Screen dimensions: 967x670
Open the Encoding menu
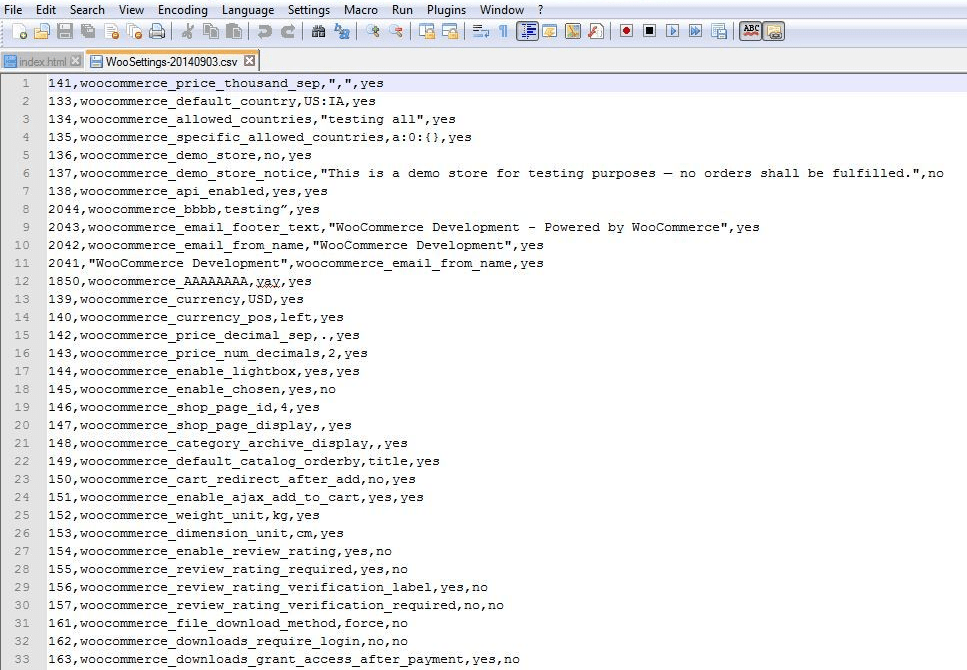point(183,10)
